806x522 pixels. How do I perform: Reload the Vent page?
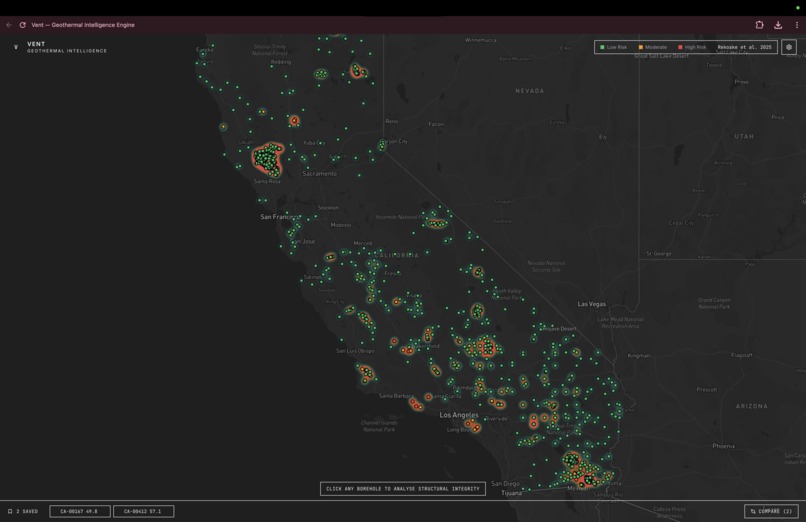pyautogui.click(x=23, y=25)
